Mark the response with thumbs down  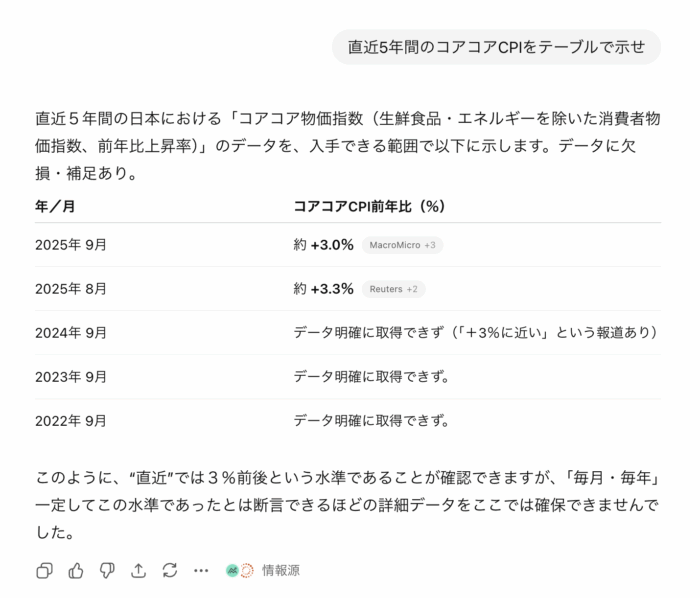pyautogui.click(x=107, y=570)
